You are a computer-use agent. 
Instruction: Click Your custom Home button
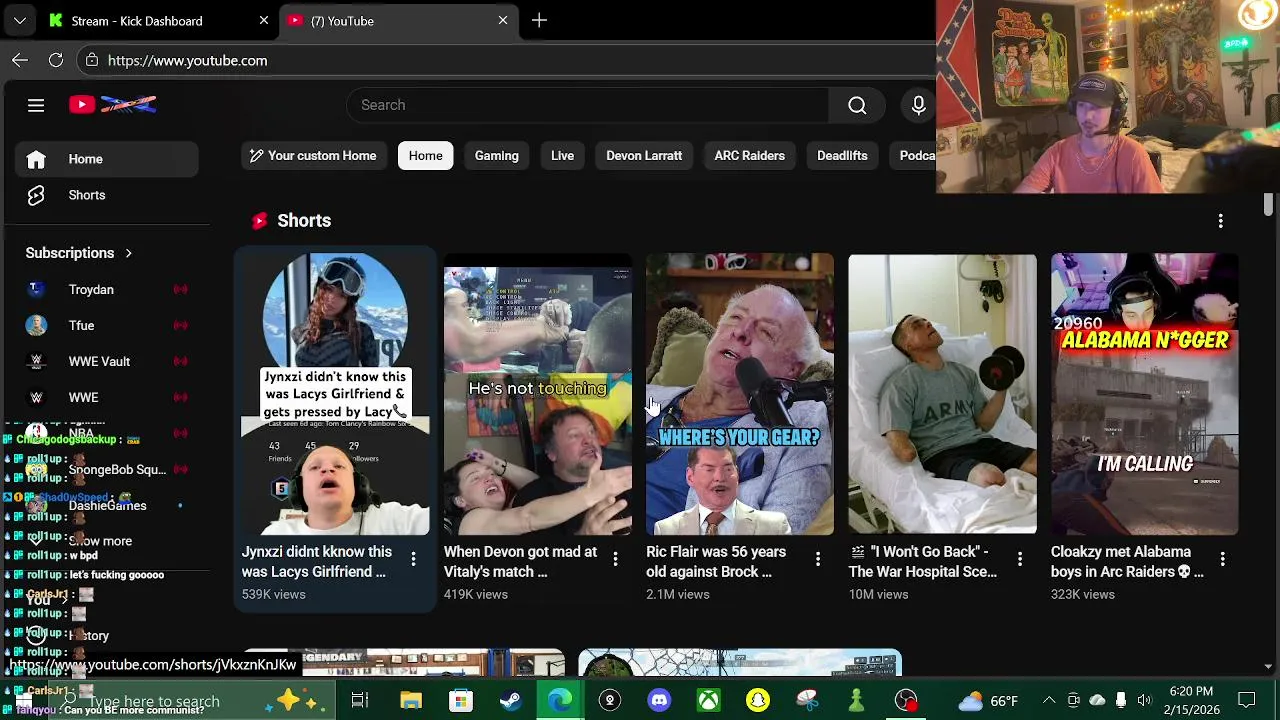coord(313,155)
